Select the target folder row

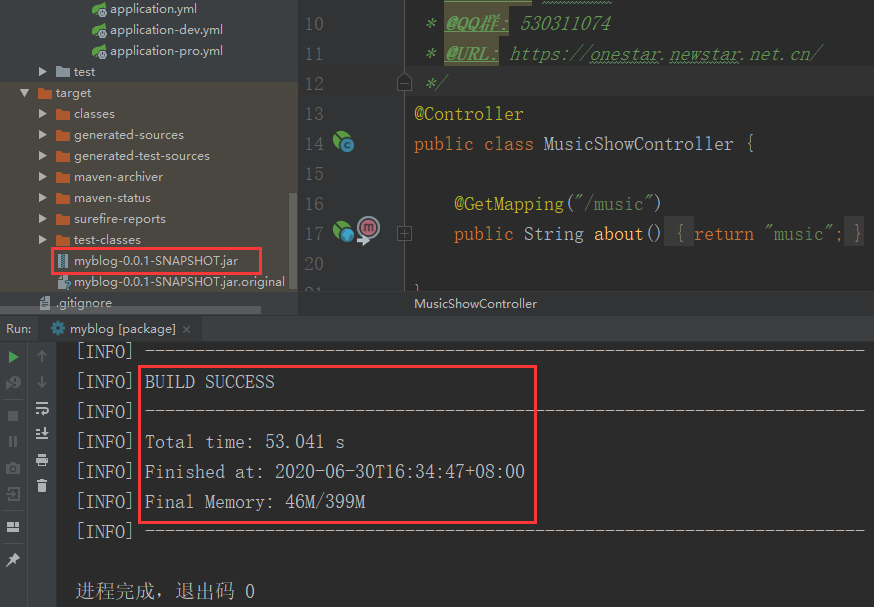148,93
